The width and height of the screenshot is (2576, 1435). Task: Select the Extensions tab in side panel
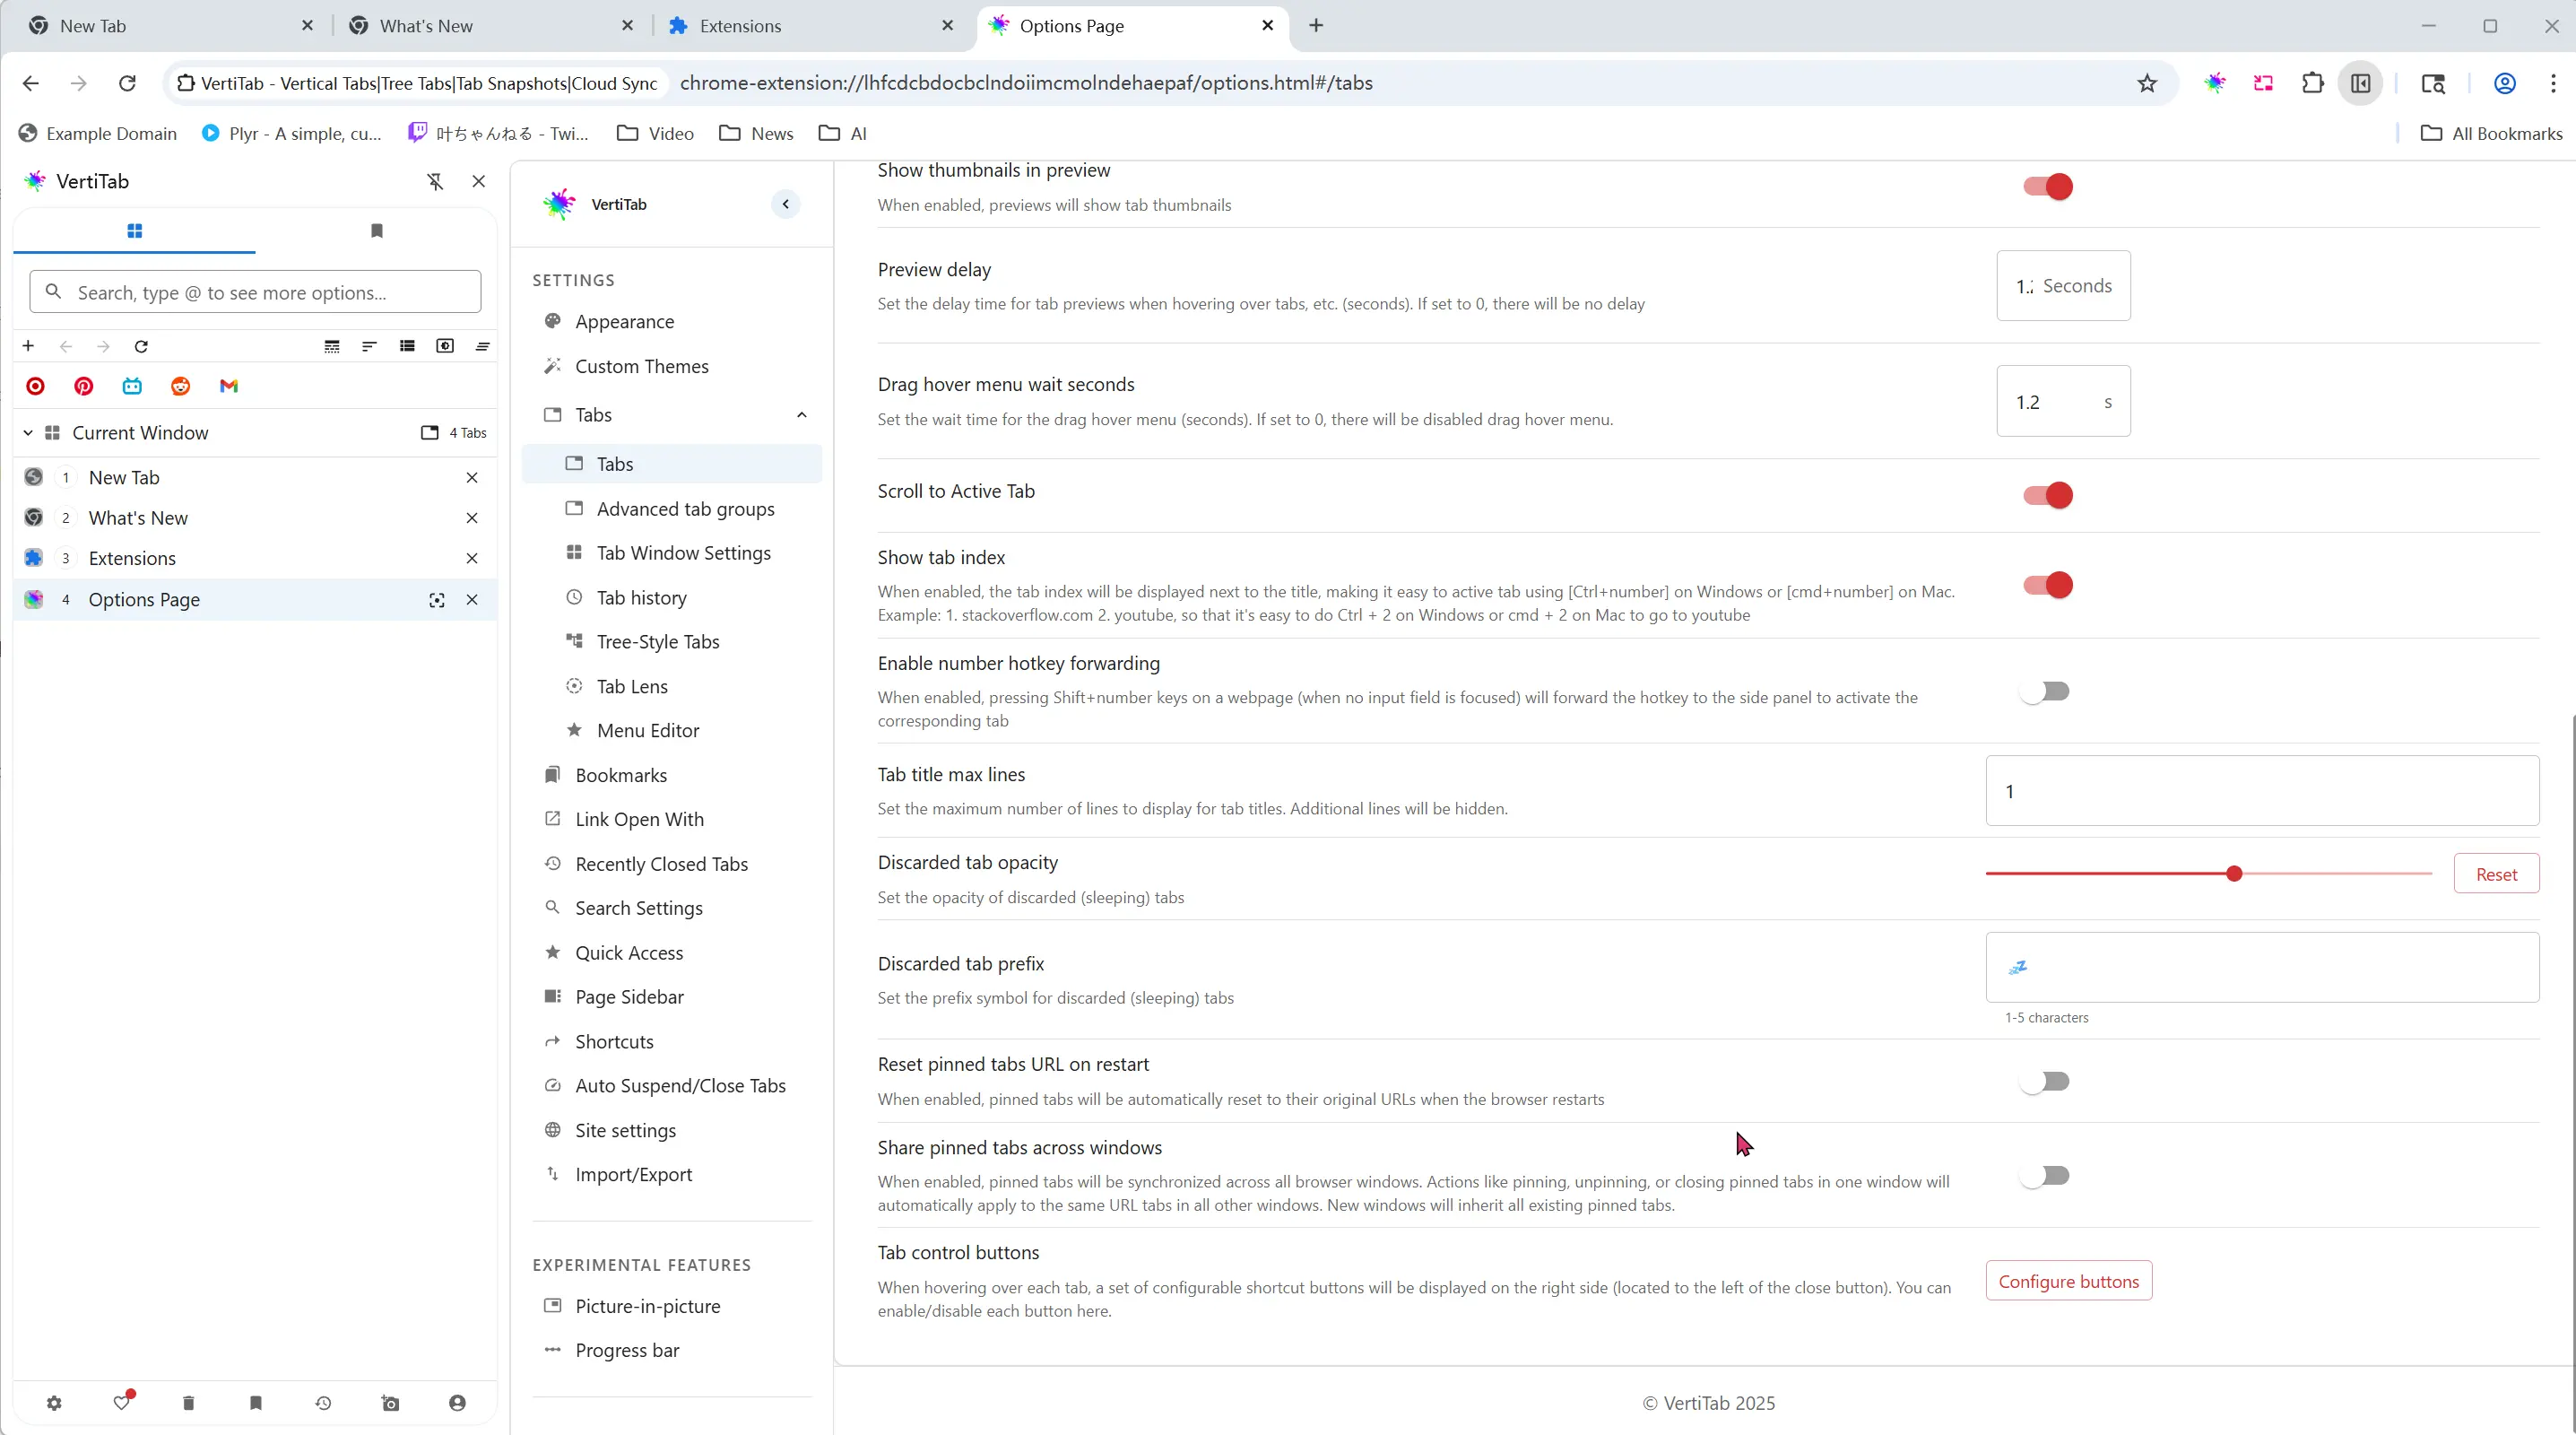(x=255, y=558)
